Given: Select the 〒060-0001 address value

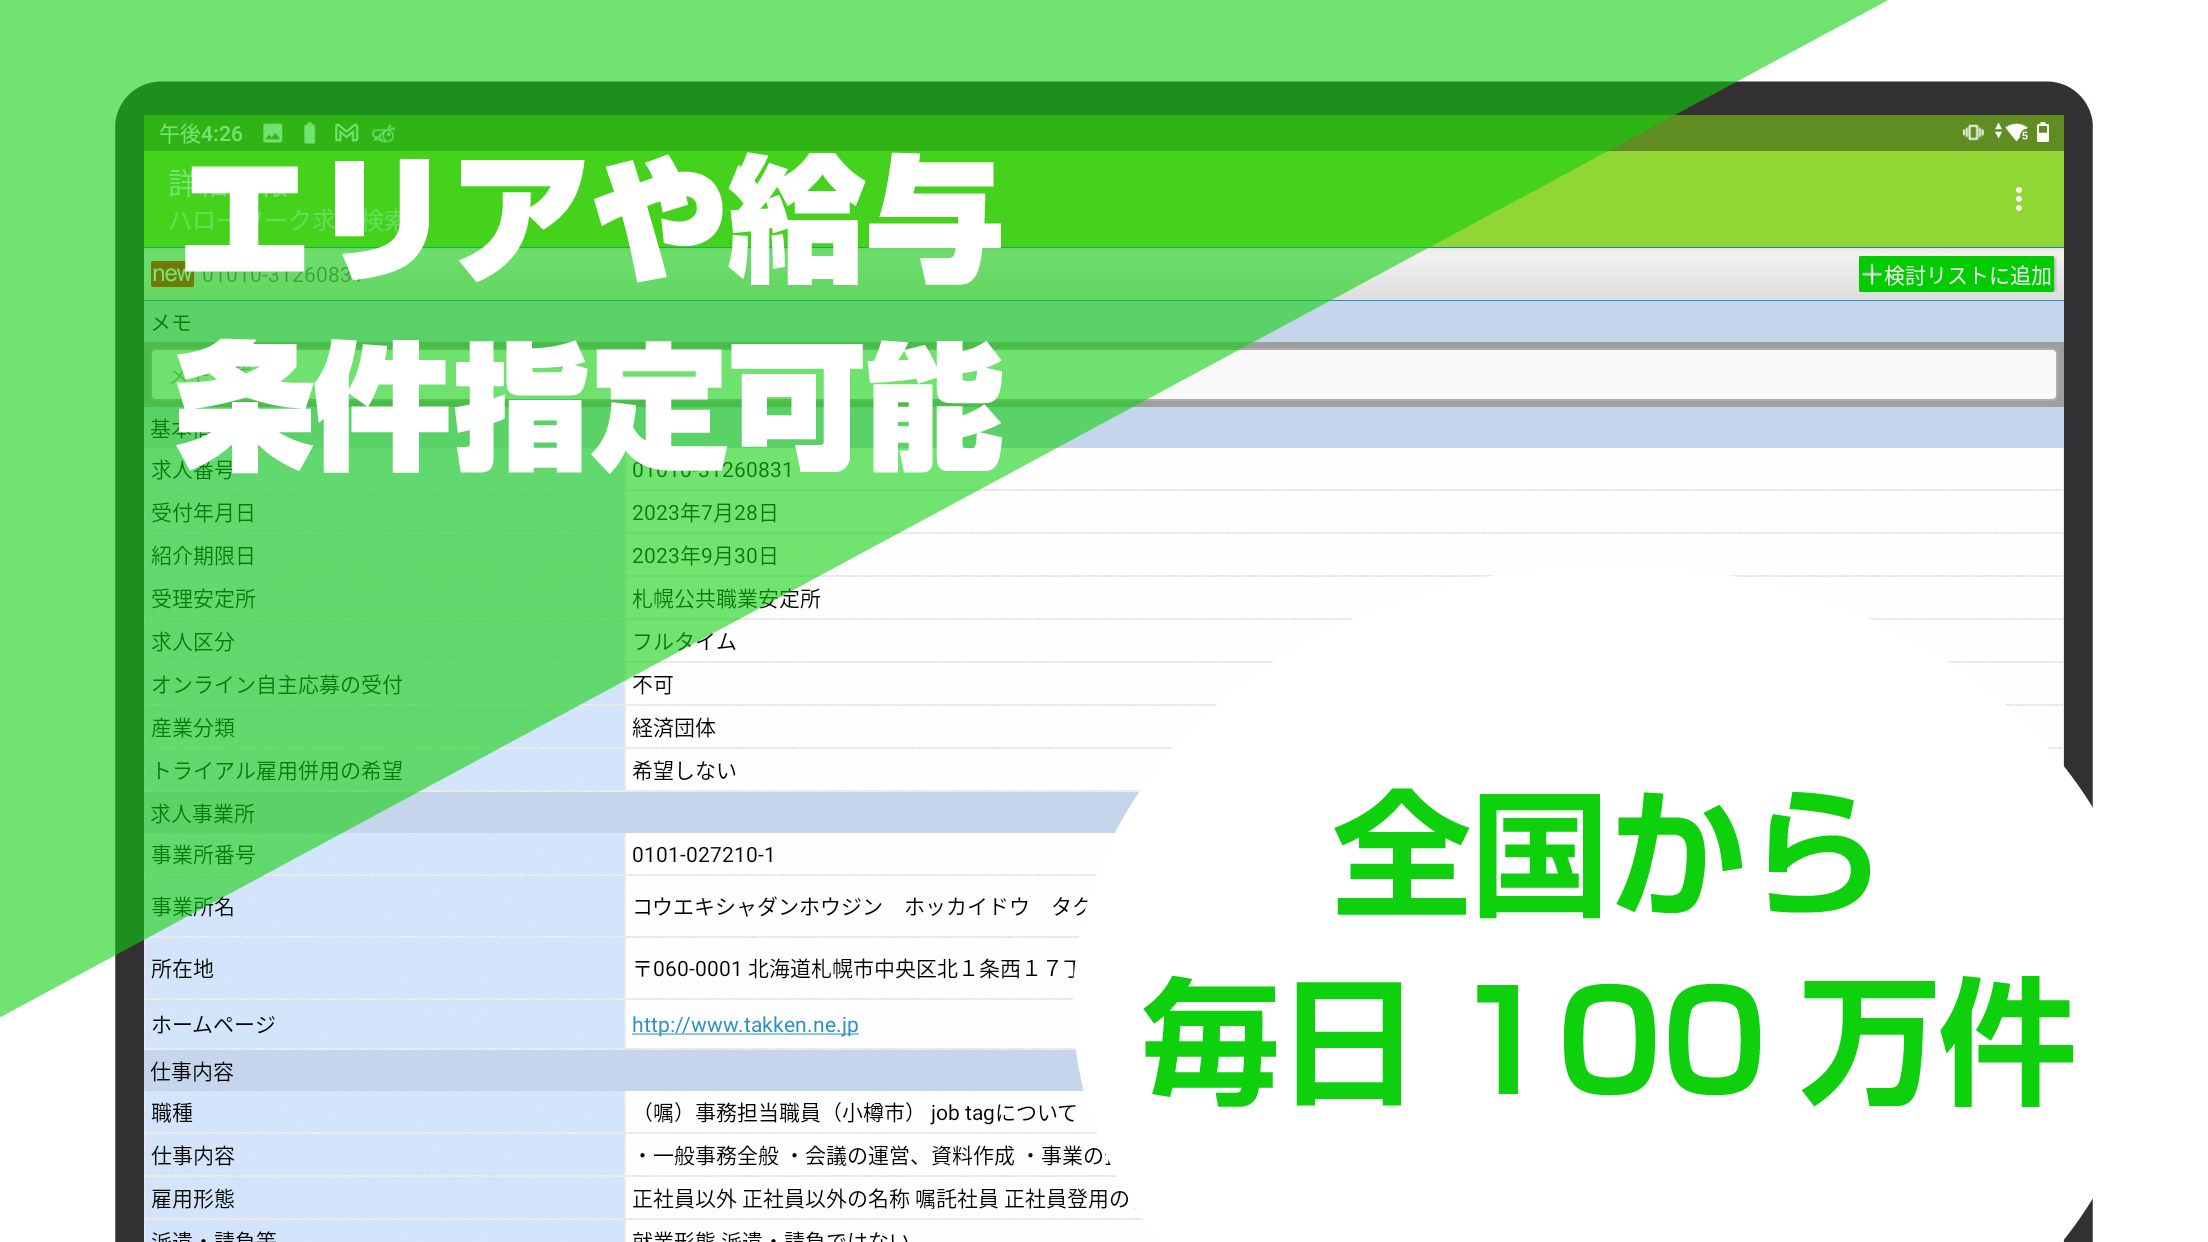Looking at the screenshot, I should click(x=855, y=969).
